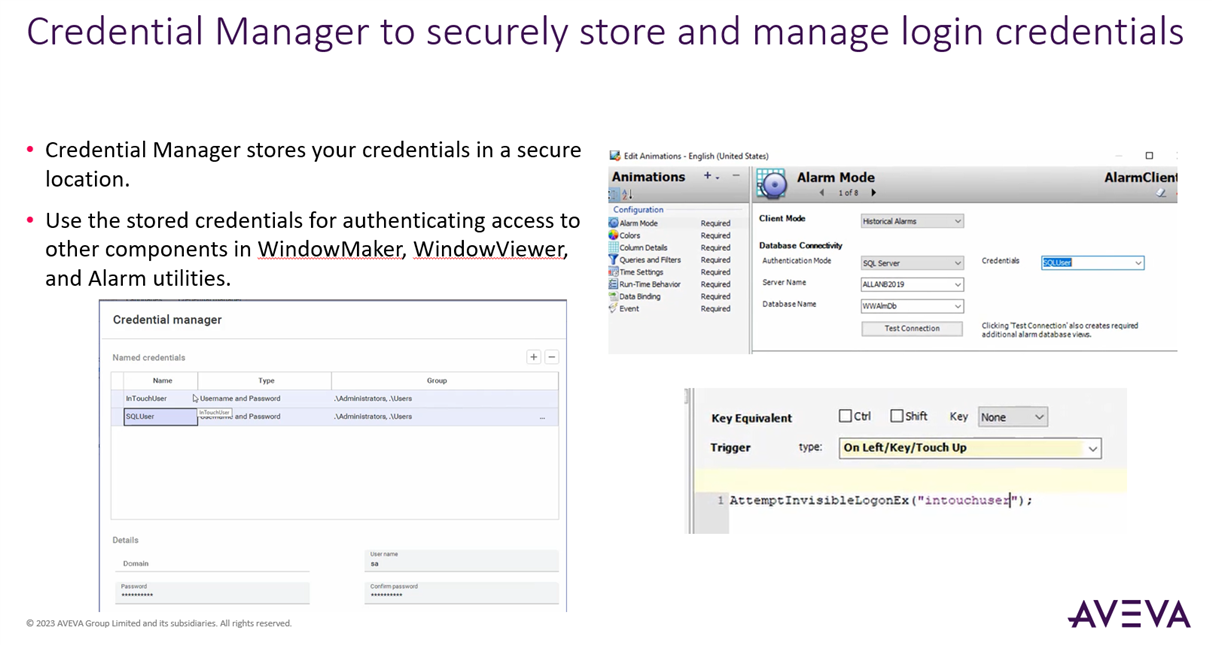1212x645 pixels.
Task: Click the large Alarm Mode bell icon
Action: click(x=772, y=184)
